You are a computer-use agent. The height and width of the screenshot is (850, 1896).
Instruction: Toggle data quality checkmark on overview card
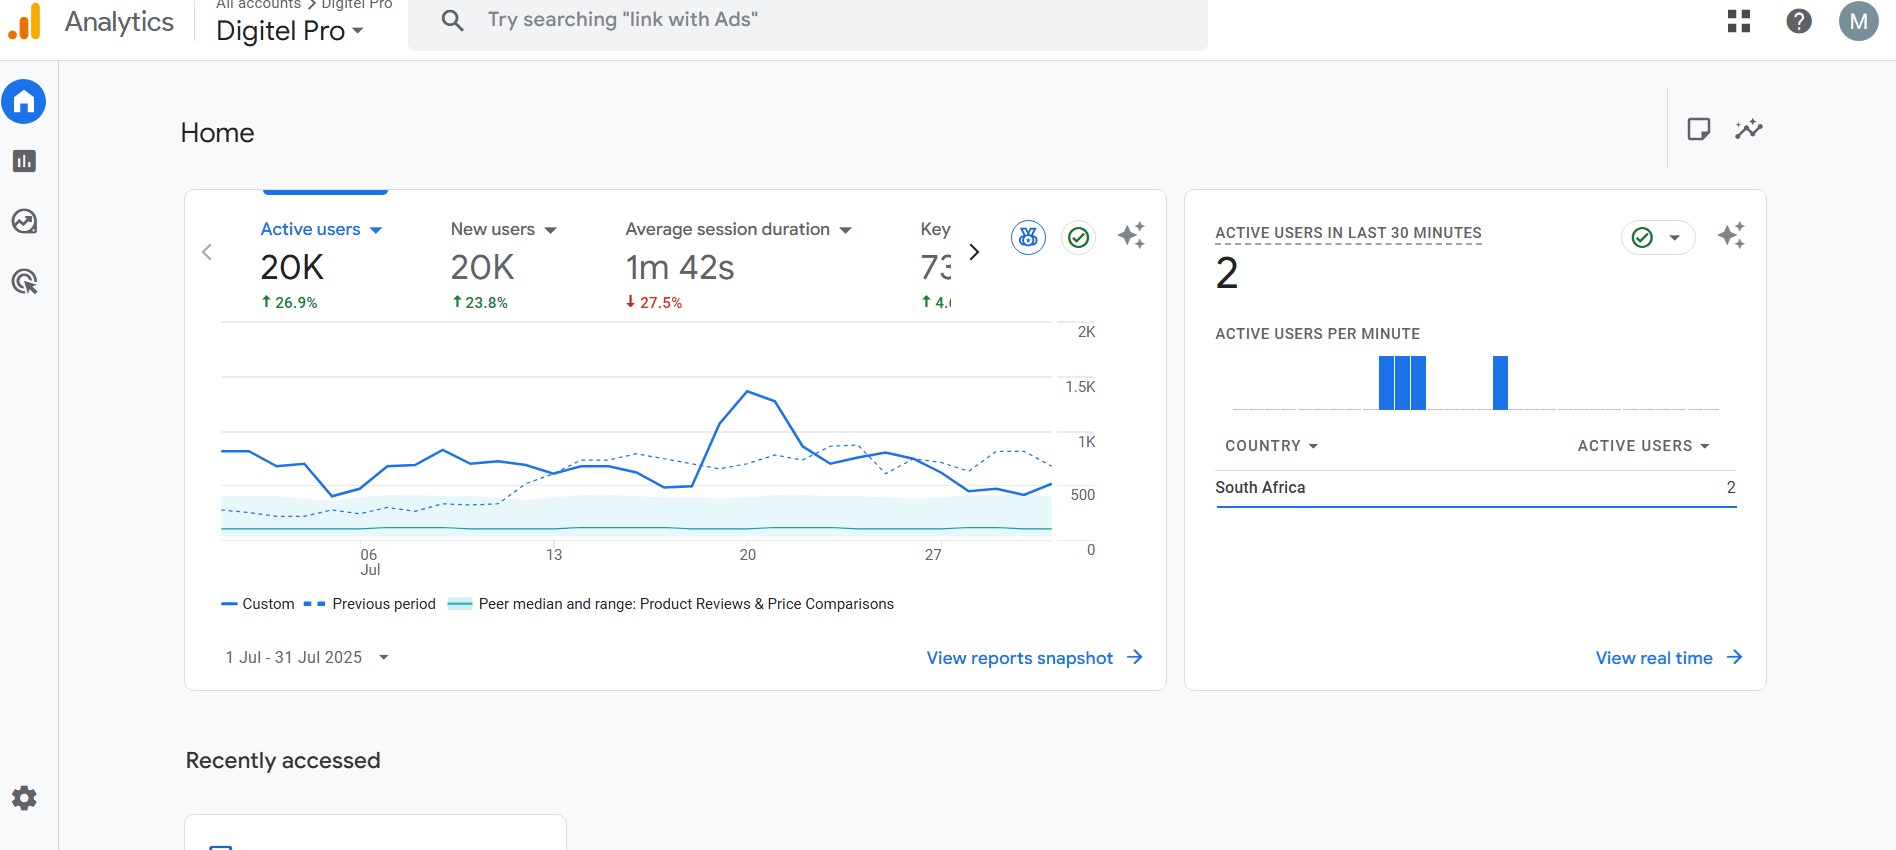[x=1078, y=237]
